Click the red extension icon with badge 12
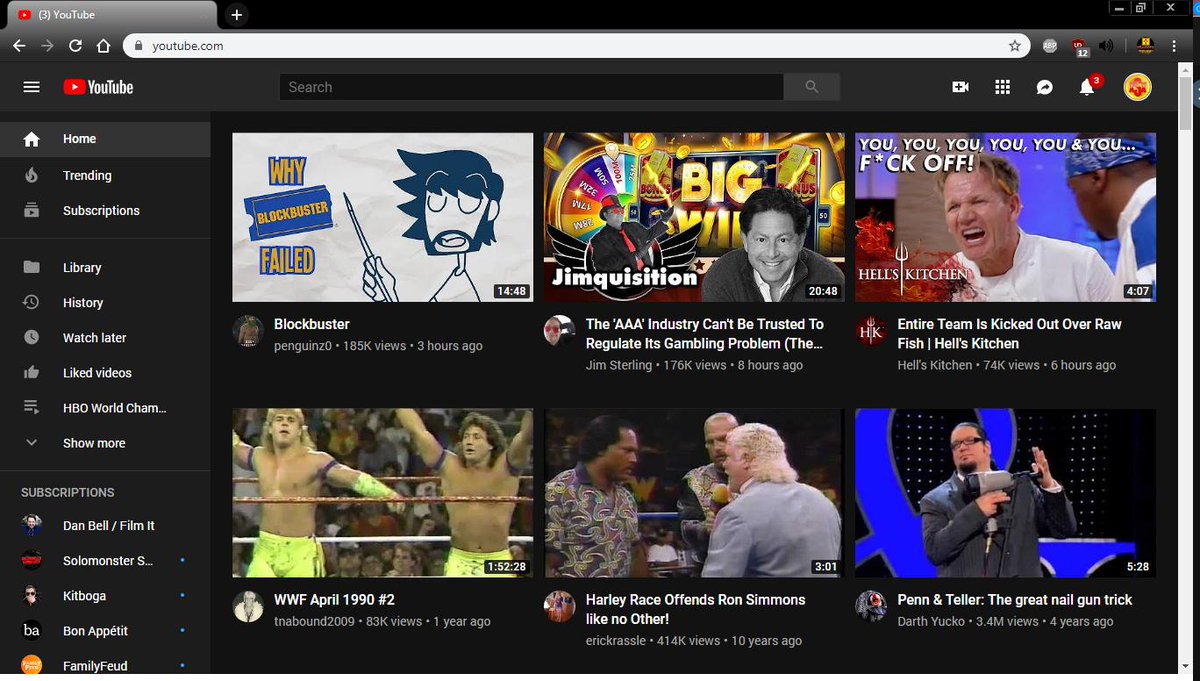Viewport: 1200px width, 681px height. 1078,46
